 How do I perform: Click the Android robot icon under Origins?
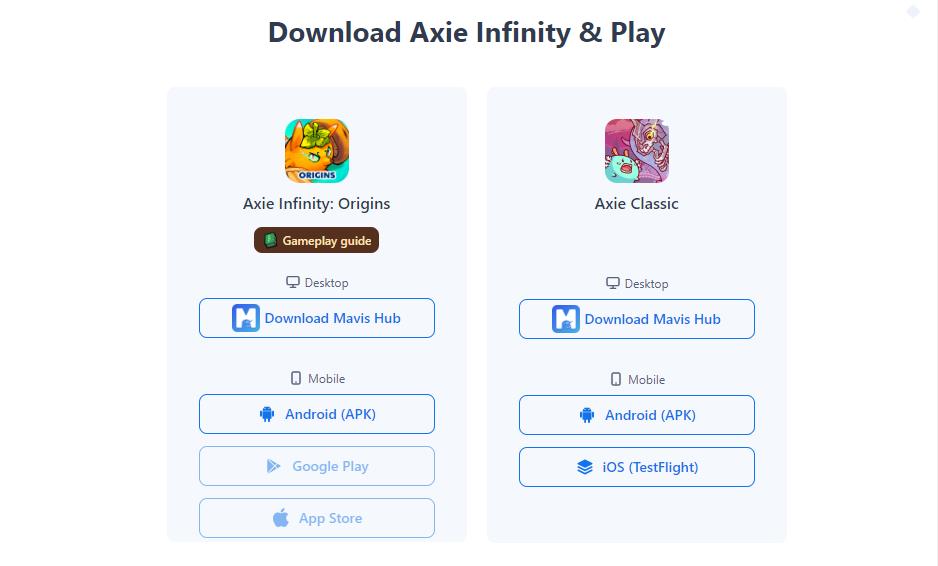pyautogui.click(x=267, y=414)
